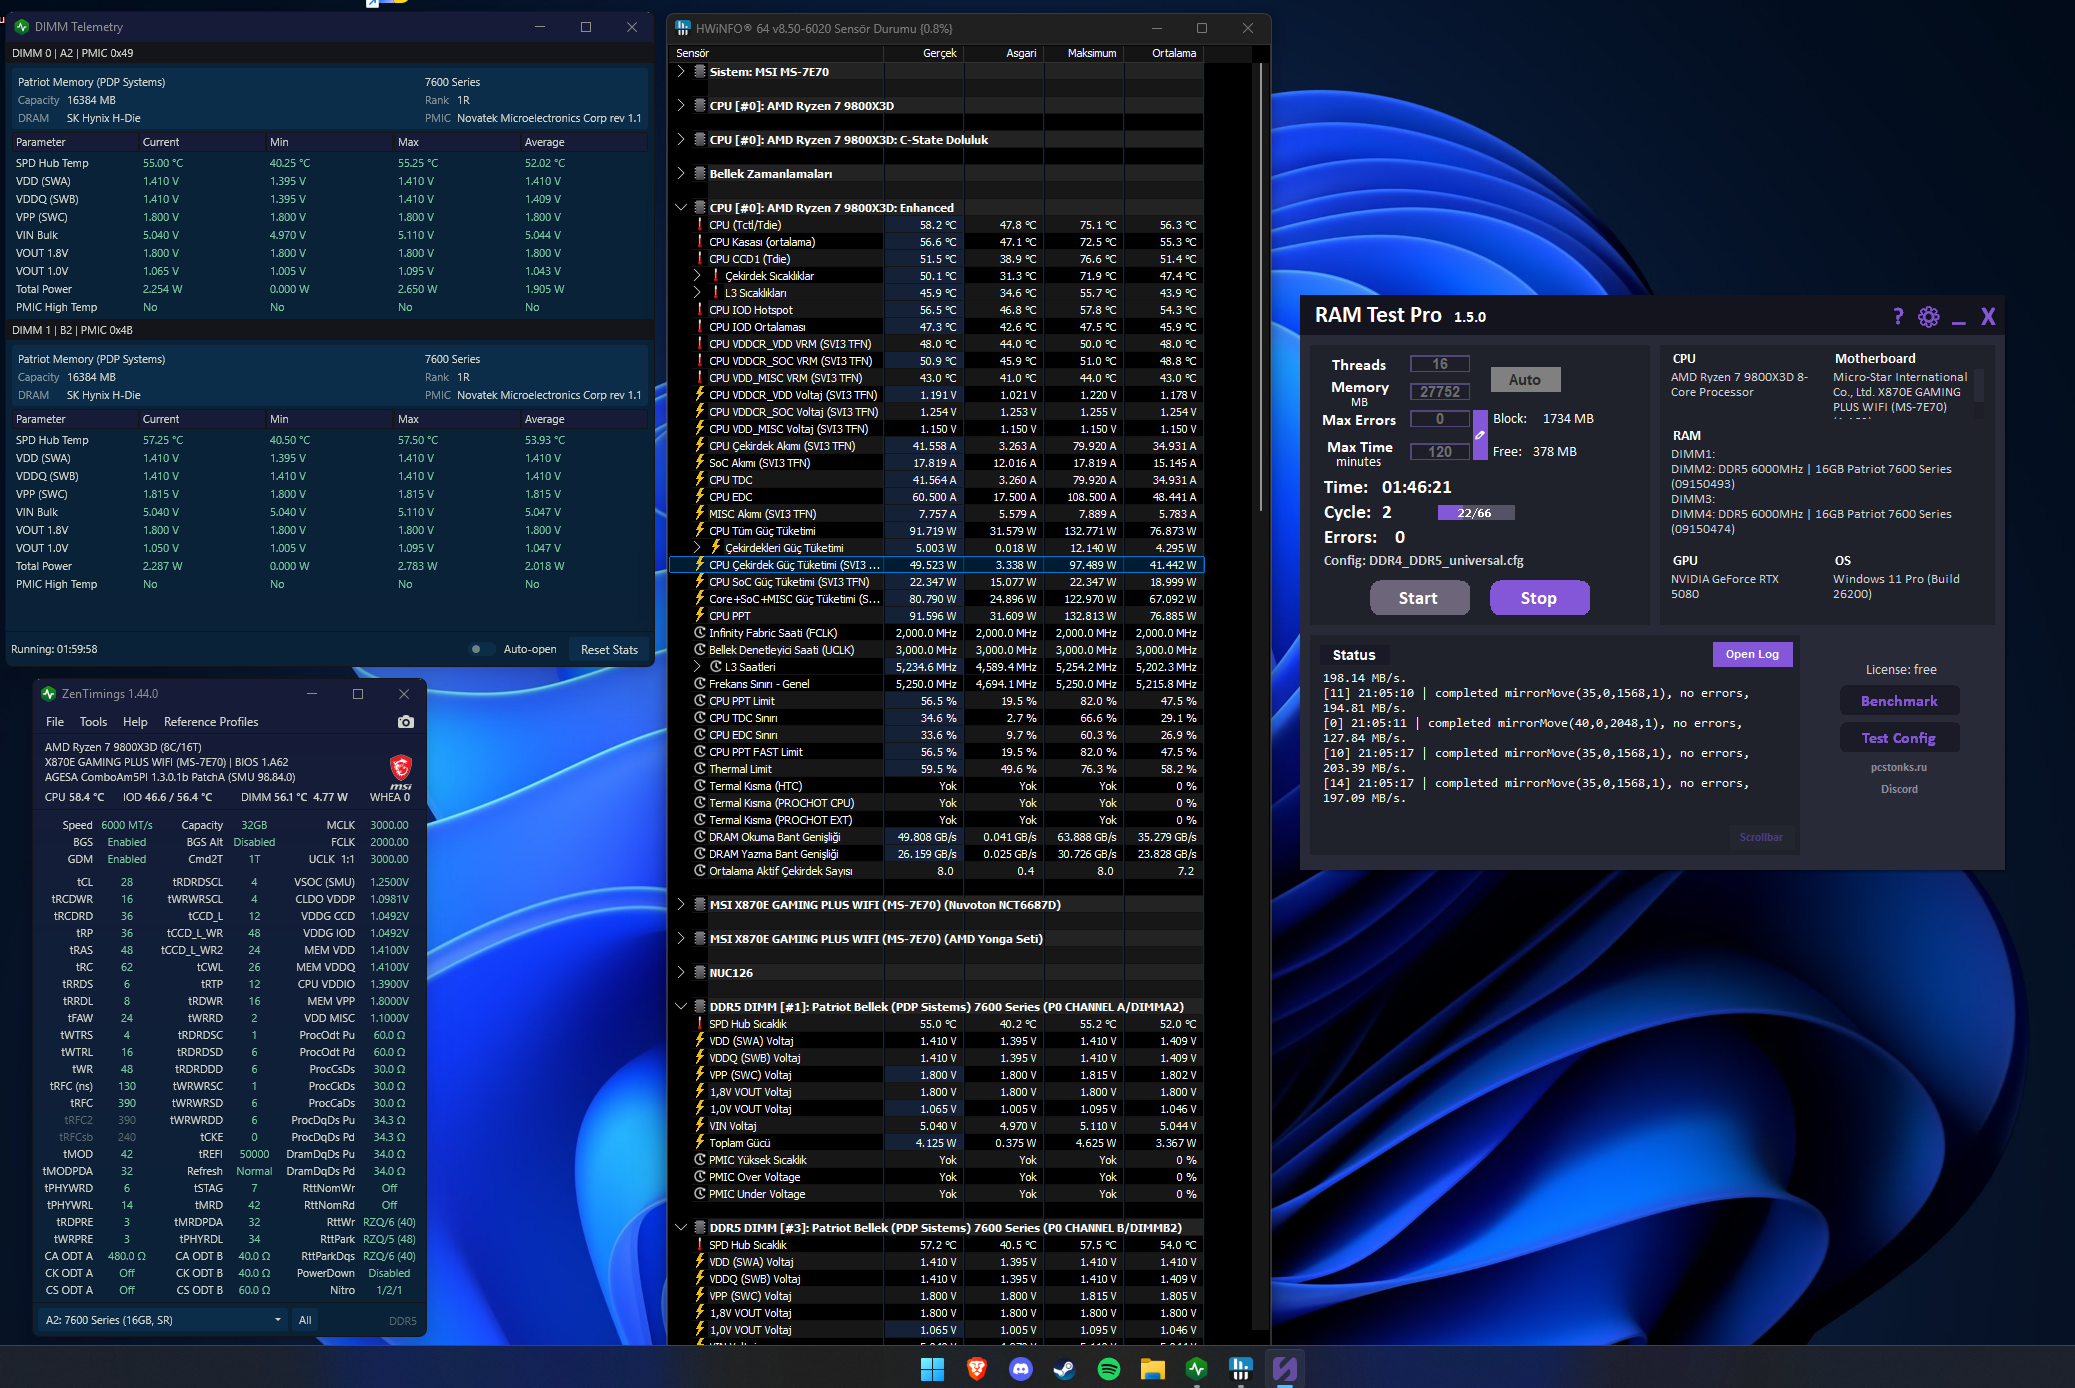Open Discord from the taskbar
This screenshot has height=1388, width=2075.
tap(1021, 1369)
